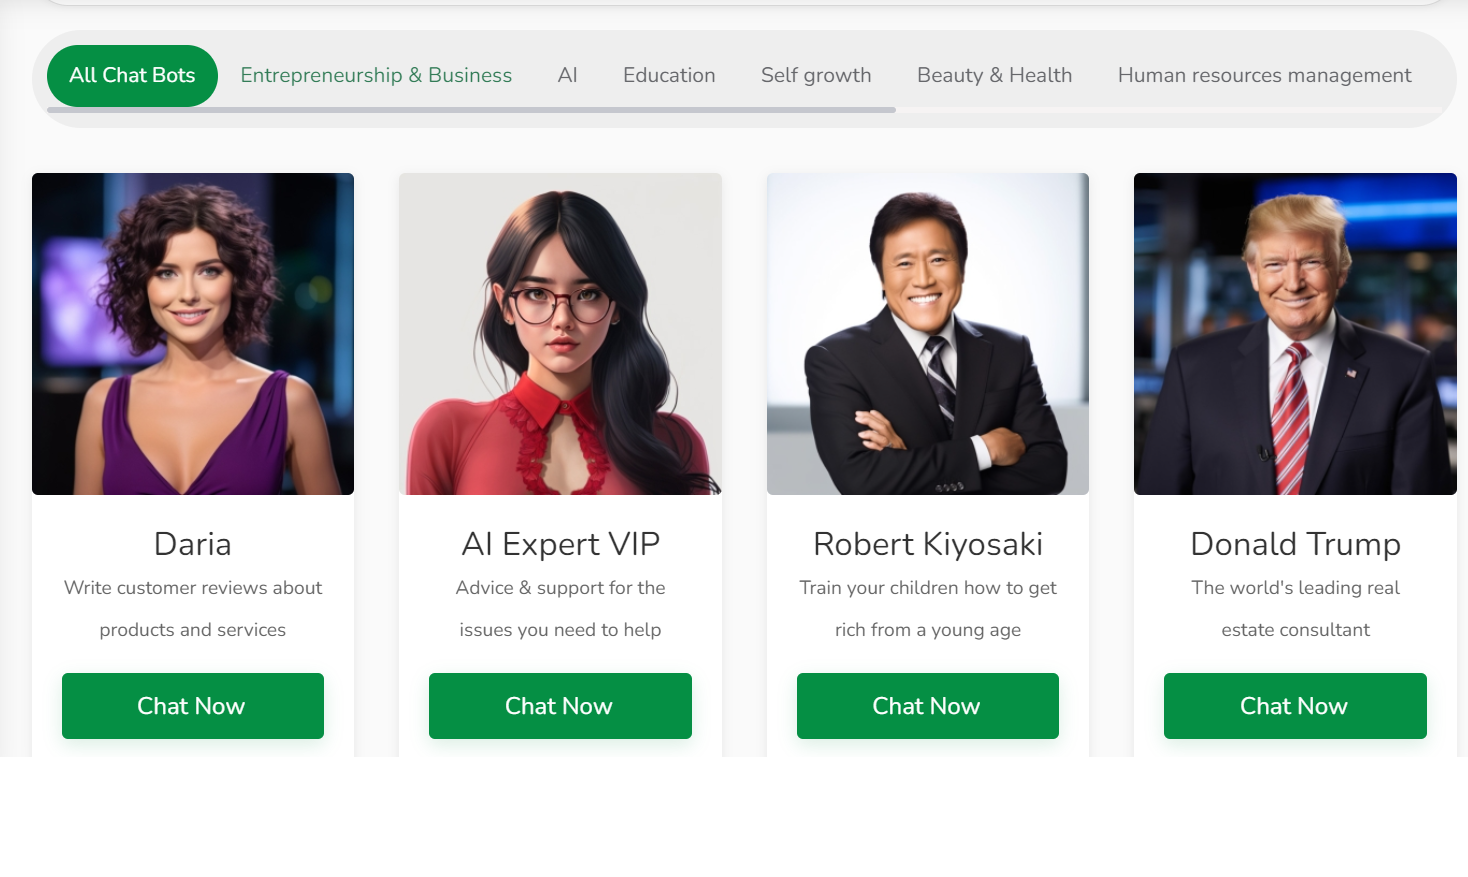Open Daria's profile picture
The image size is (1468, 877).
(x=193, y=334)
